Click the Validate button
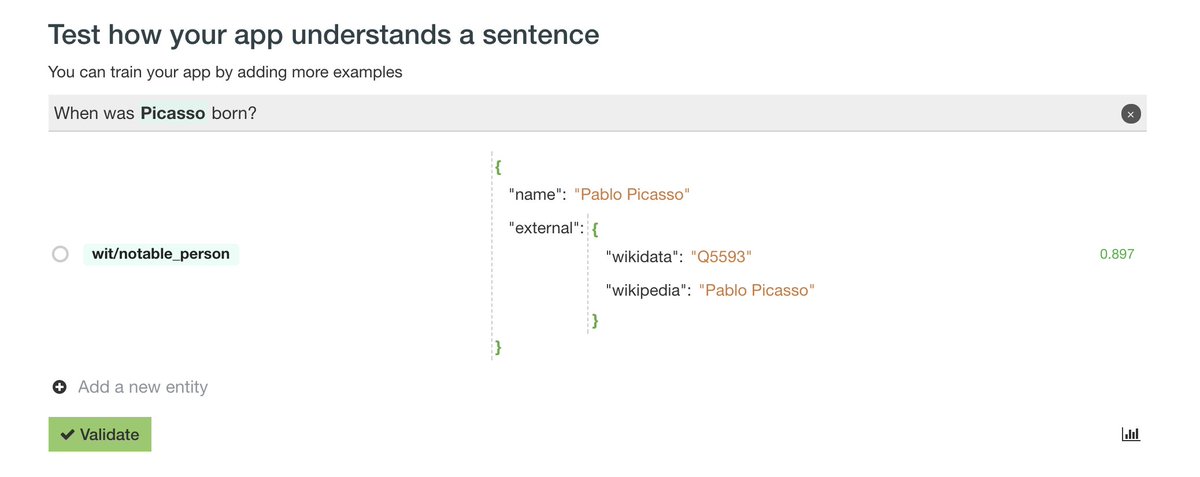 [100, 434]
